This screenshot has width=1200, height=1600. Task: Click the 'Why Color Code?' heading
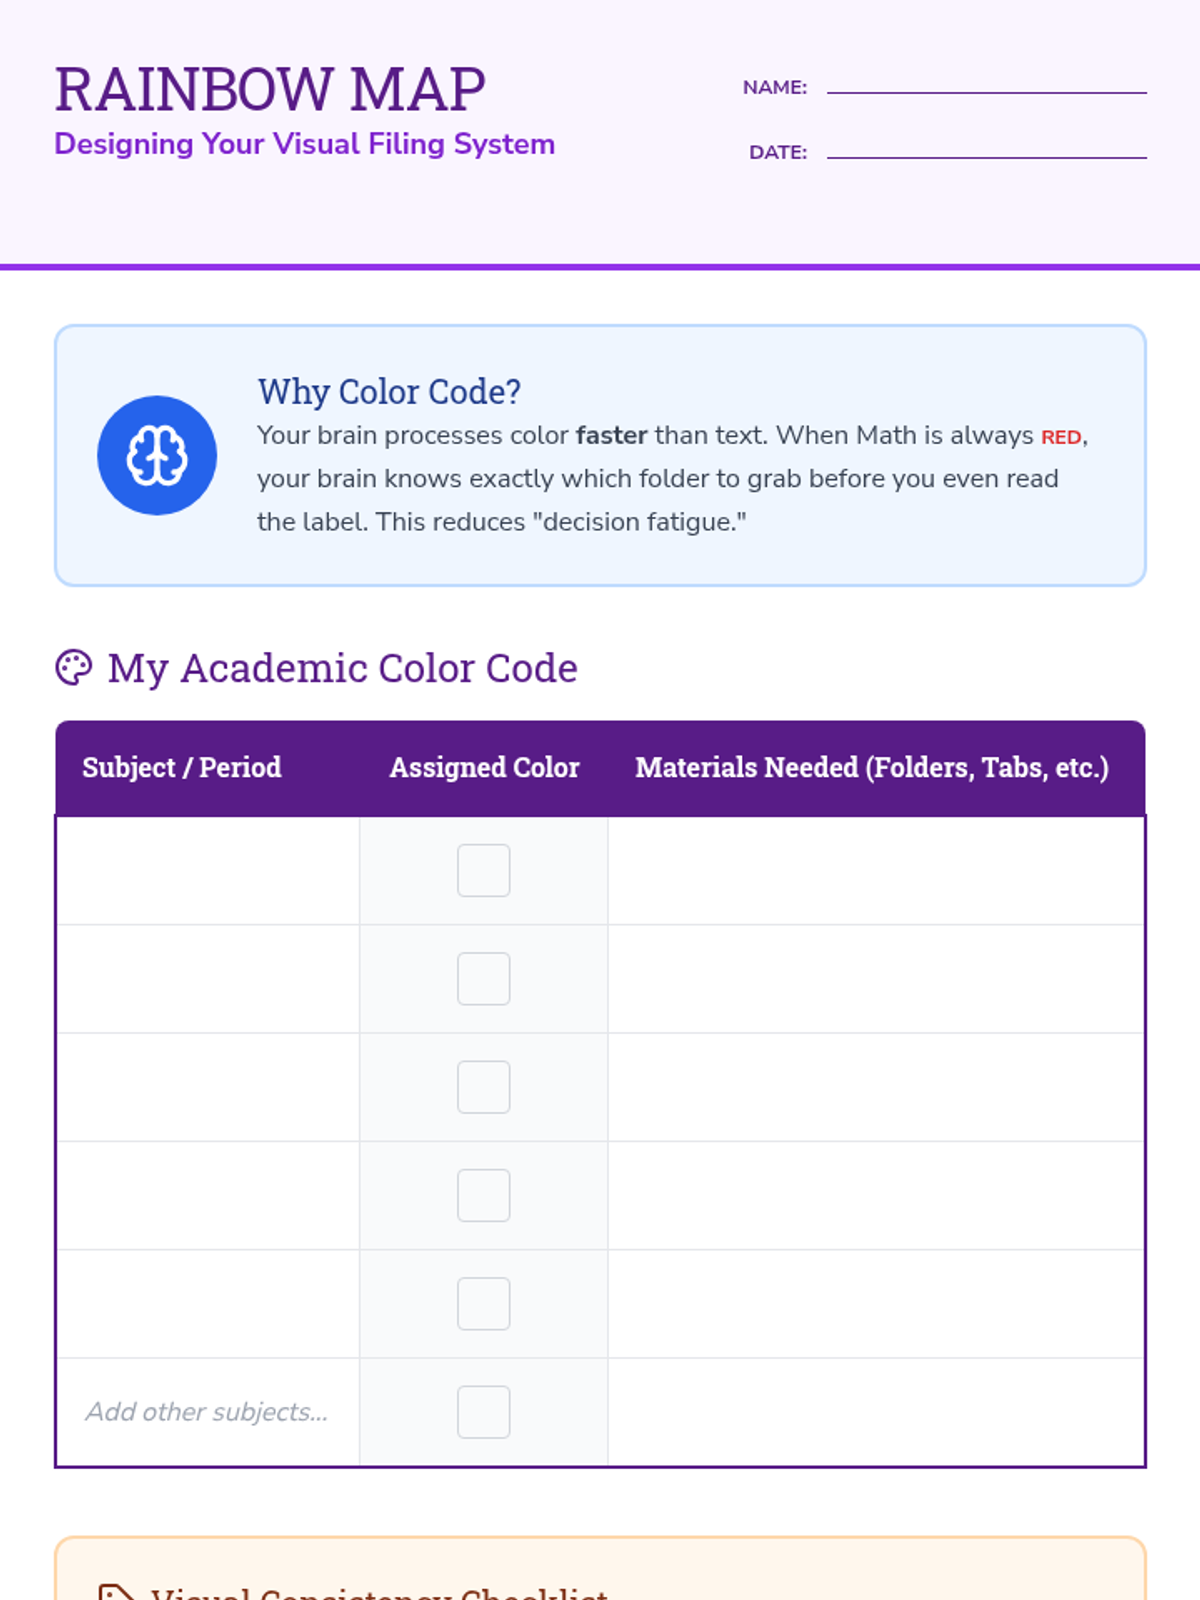[389, 391]
